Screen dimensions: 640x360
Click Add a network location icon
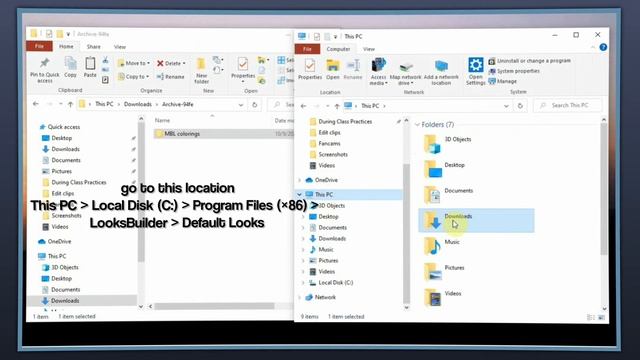441,73
